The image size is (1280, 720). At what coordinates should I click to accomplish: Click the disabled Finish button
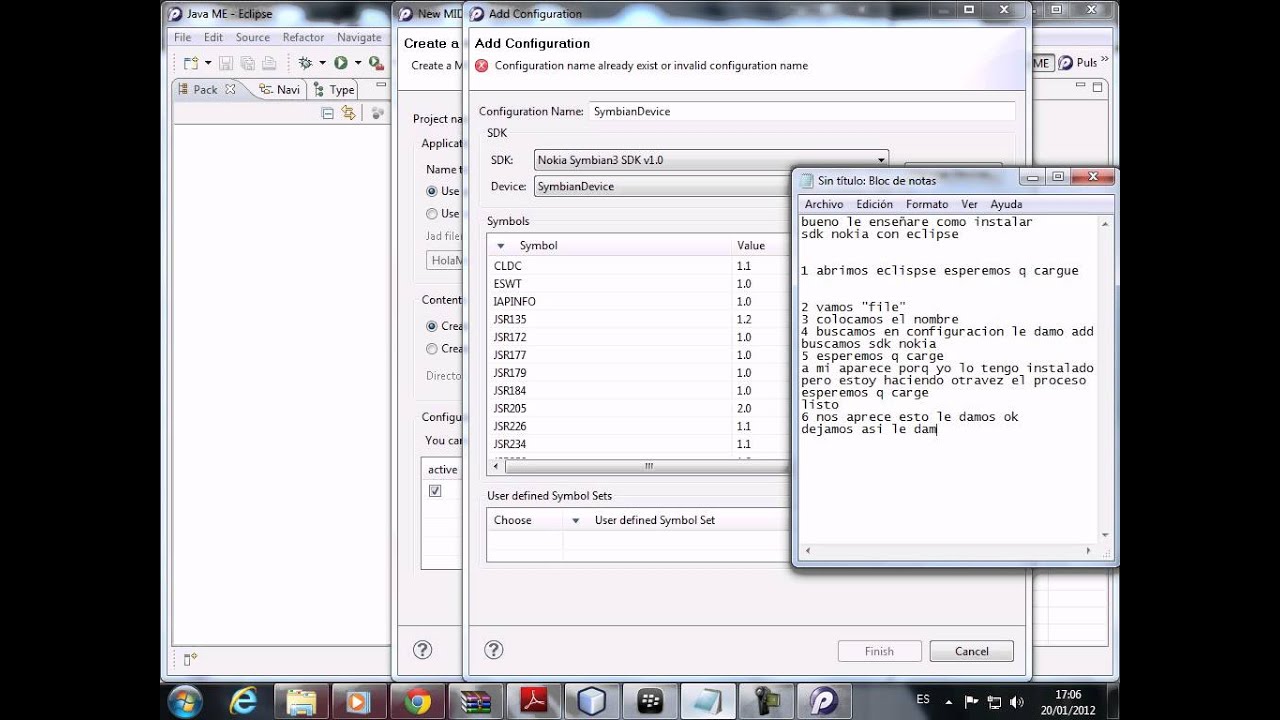(879, 651)
